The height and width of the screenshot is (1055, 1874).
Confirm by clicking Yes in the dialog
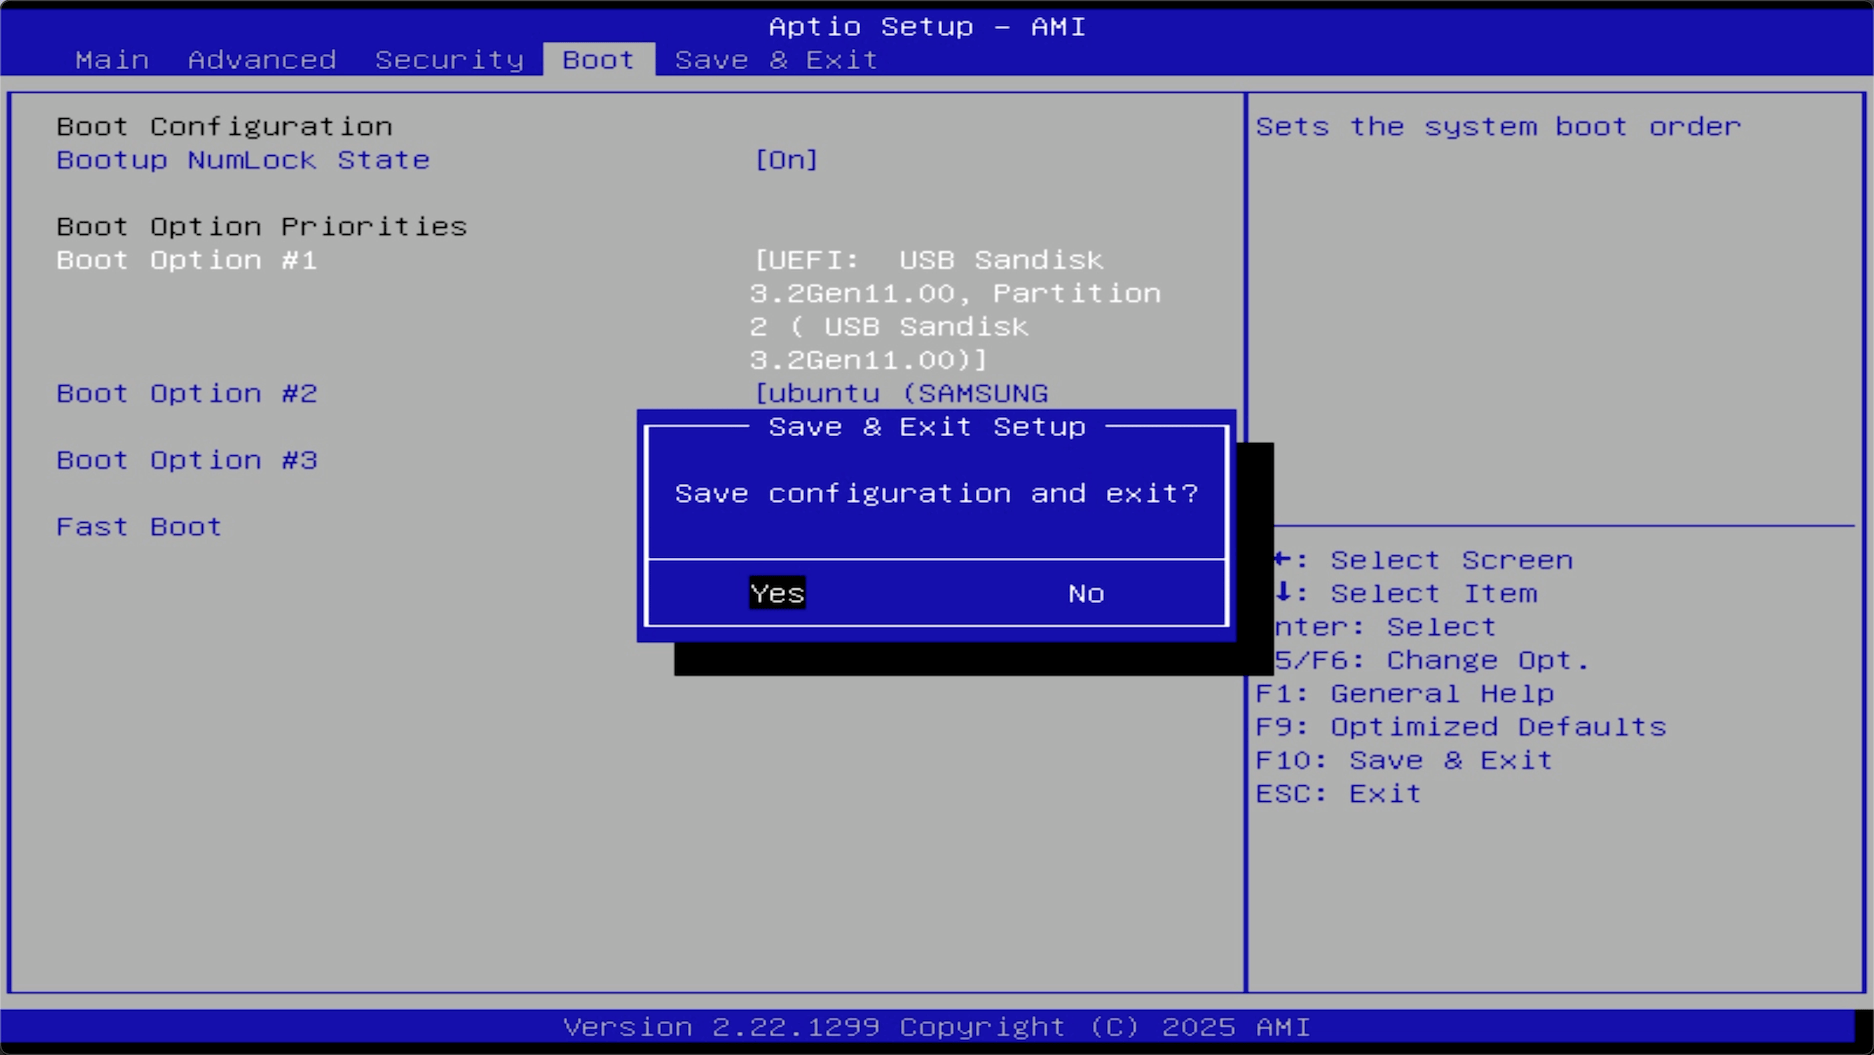click(777, 594)
